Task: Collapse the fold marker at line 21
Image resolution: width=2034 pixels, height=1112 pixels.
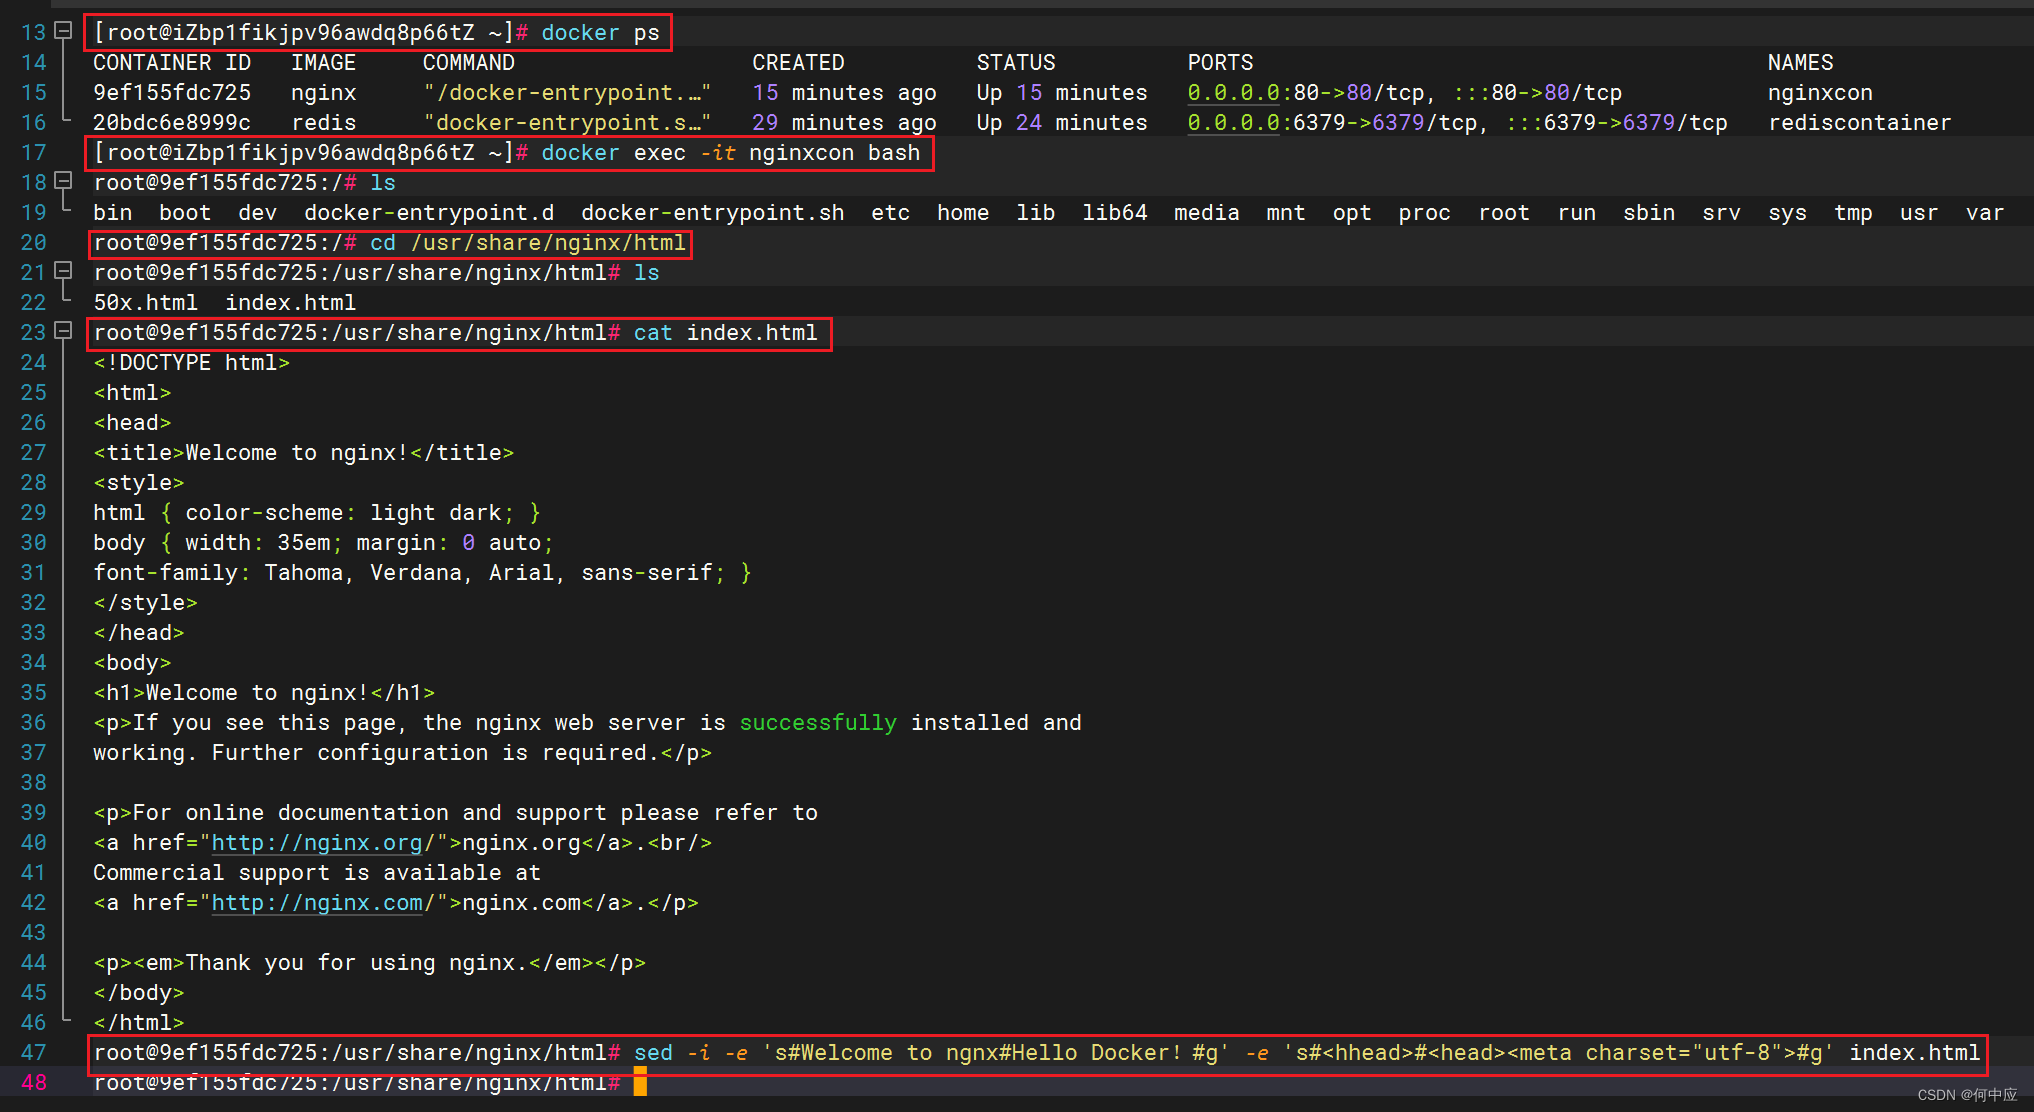Action: click(x=63, y=271)
